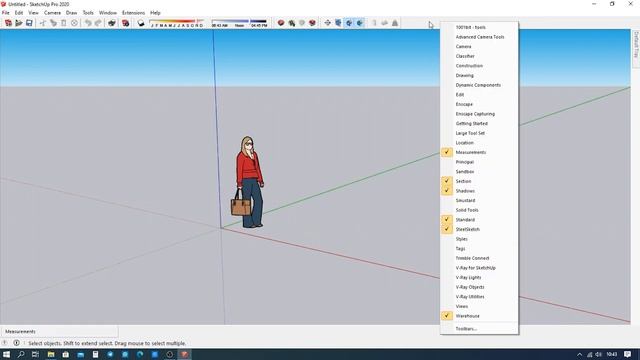Click the Cut toolbar icon
This screenshot has height=360, width=640.
tap(42, 23)
